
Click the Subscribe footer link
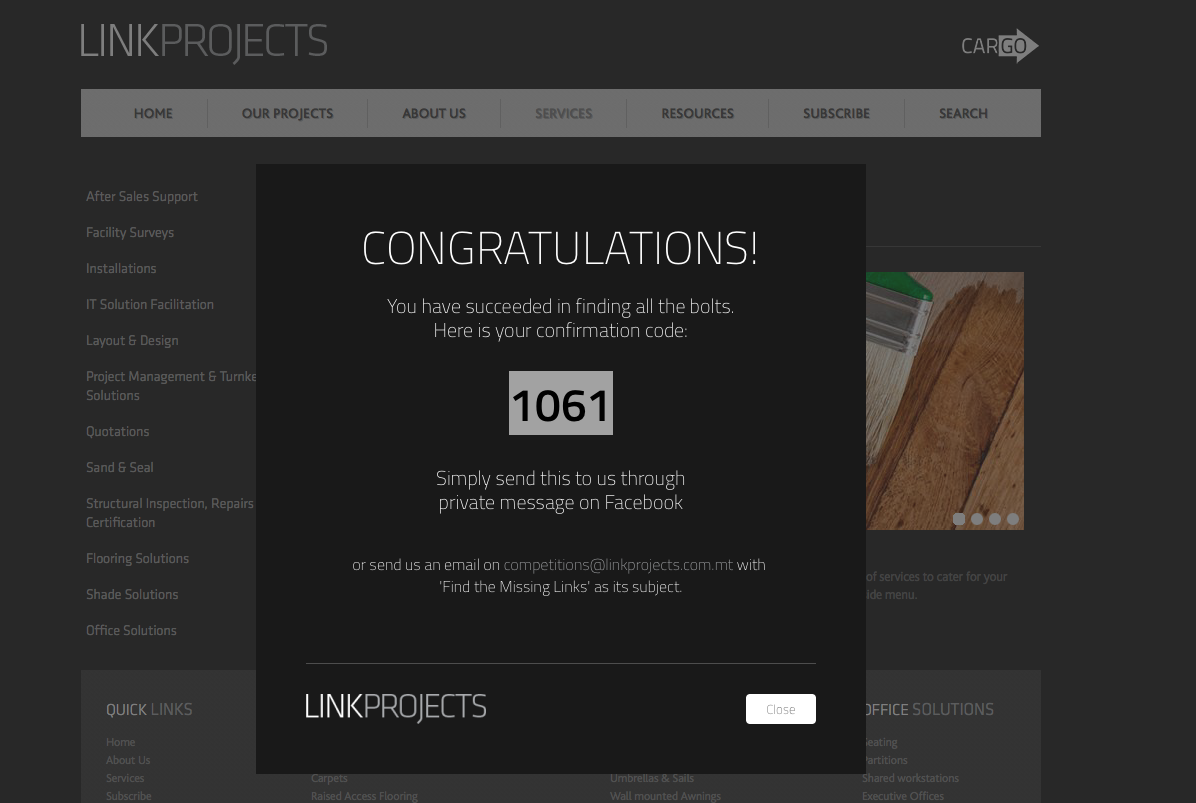[129, 796]
